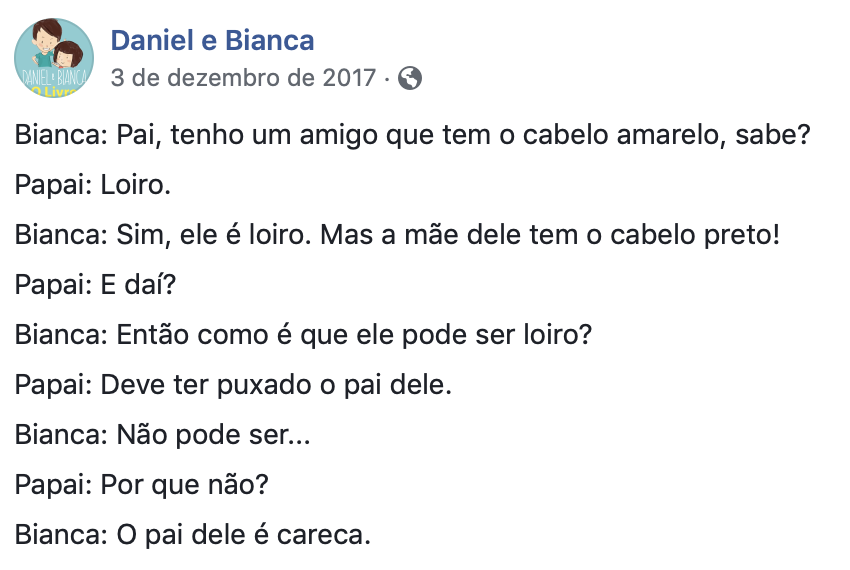Click the line 'Papai: Deve ter puxado o pai dele.'

click(233, 385)
